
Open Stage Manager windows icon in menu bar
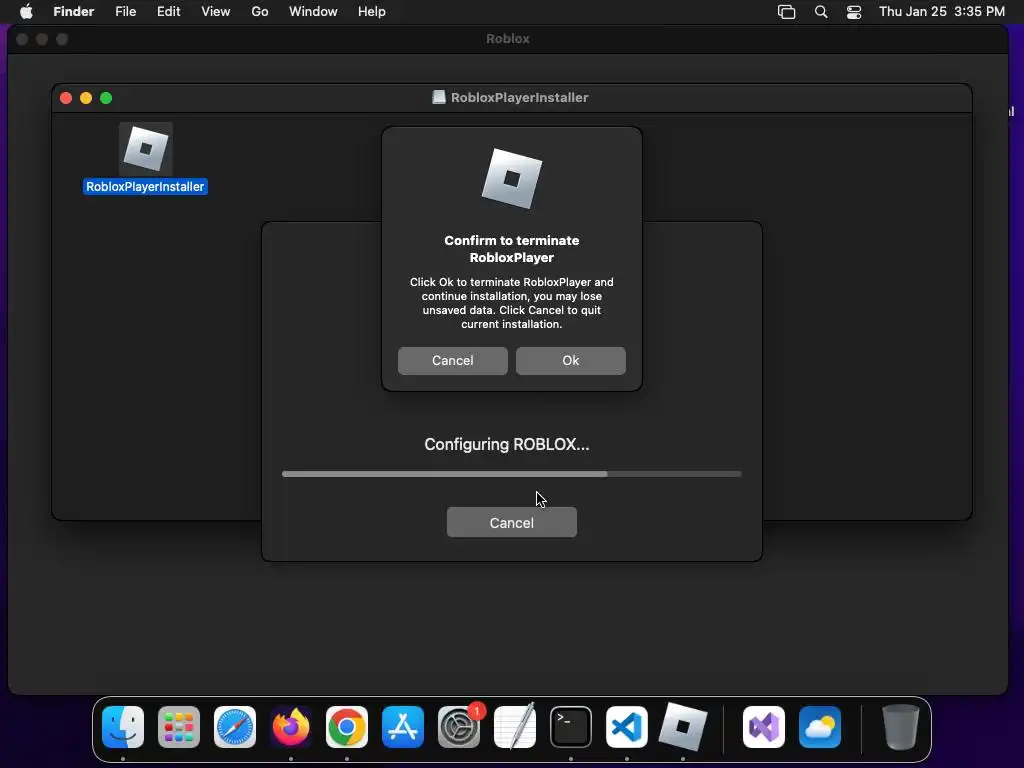(x=786, y=12)
